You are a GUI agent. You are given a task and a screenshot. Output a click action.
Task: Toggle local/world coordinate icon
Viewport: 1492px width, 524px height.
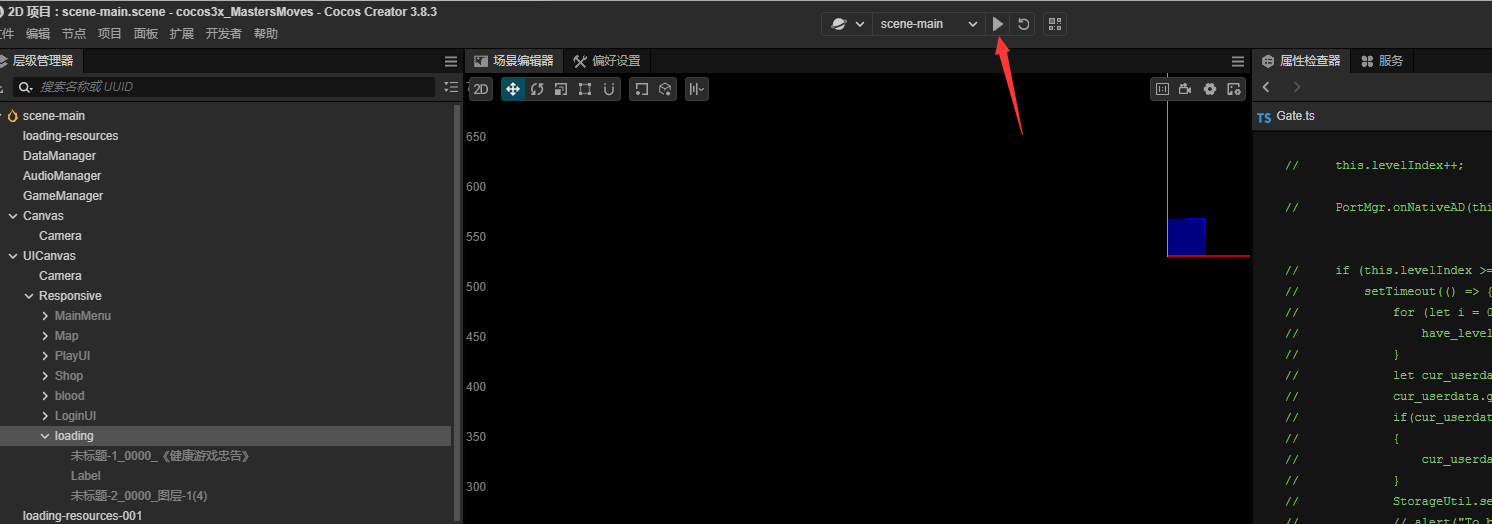pyautogui.click(x=642, y=89)
